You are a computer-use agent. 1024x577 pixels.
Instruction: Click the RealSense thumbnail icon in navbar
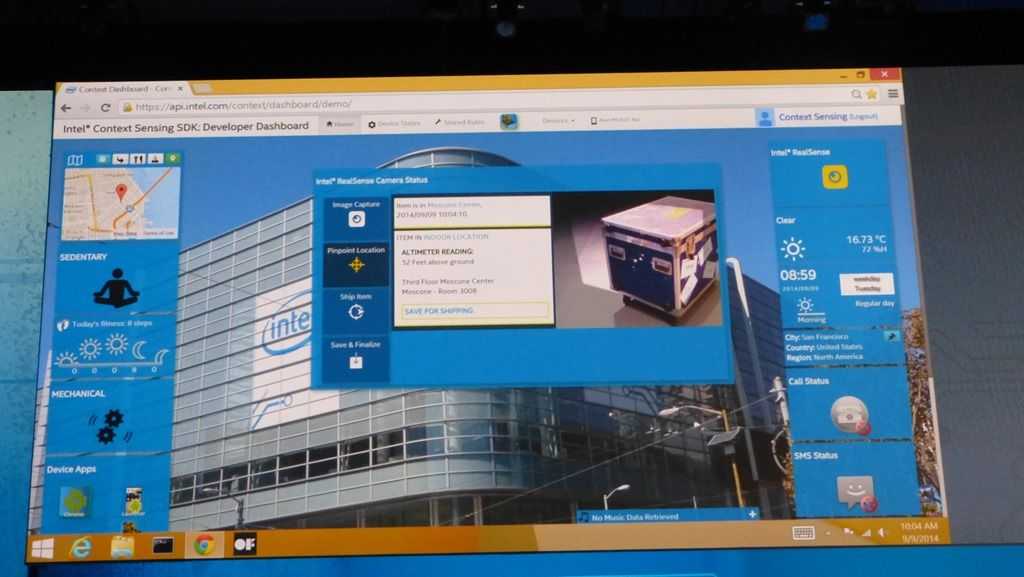point(509,121)
